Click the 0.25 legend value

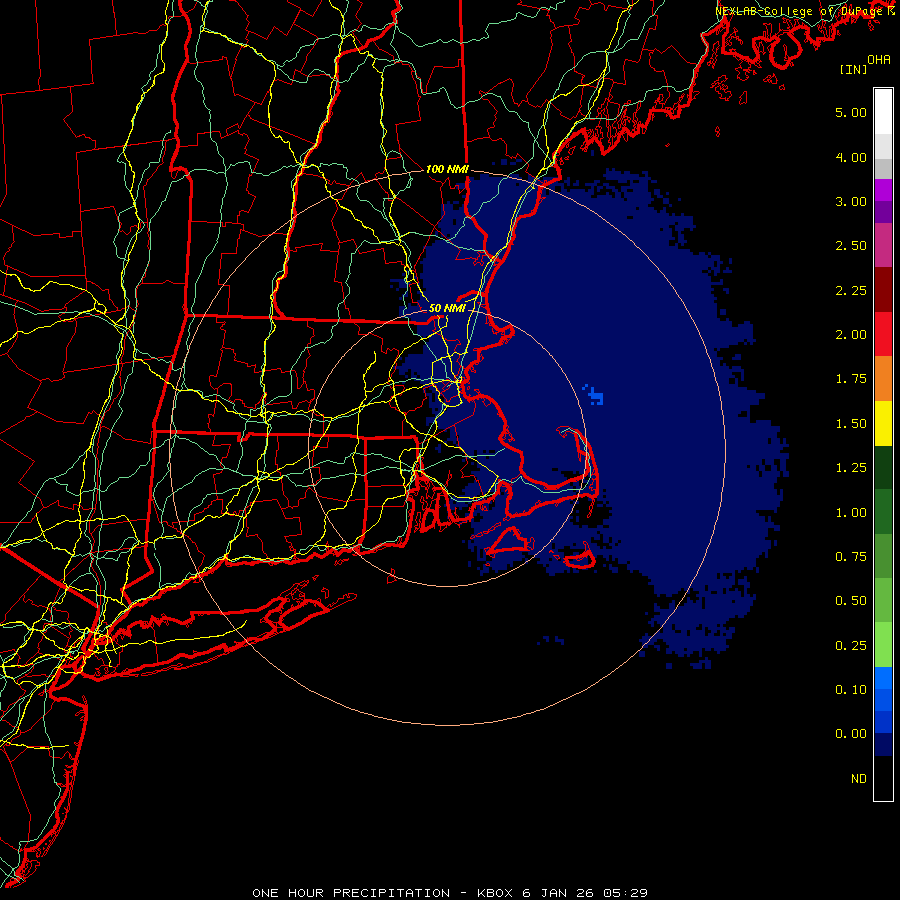coord(851,646)
